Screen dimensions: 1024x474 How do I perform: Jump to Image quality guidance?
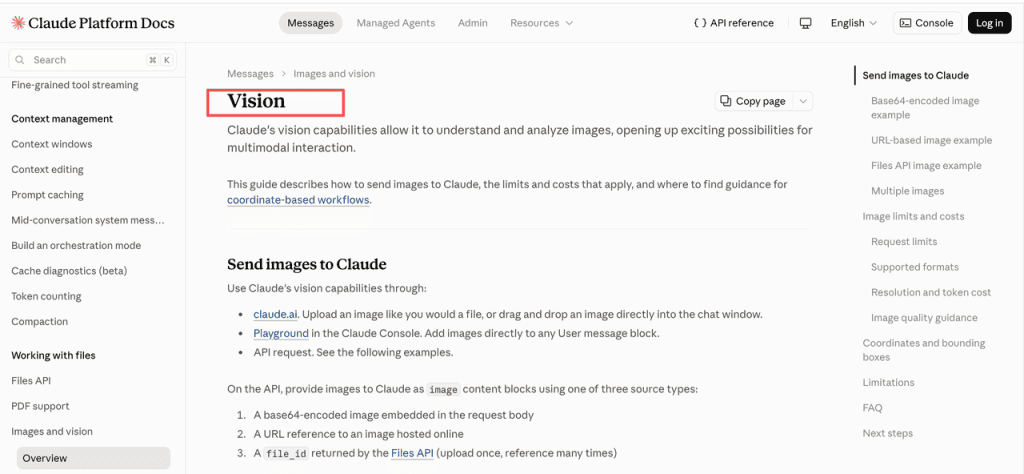[924, 318]
